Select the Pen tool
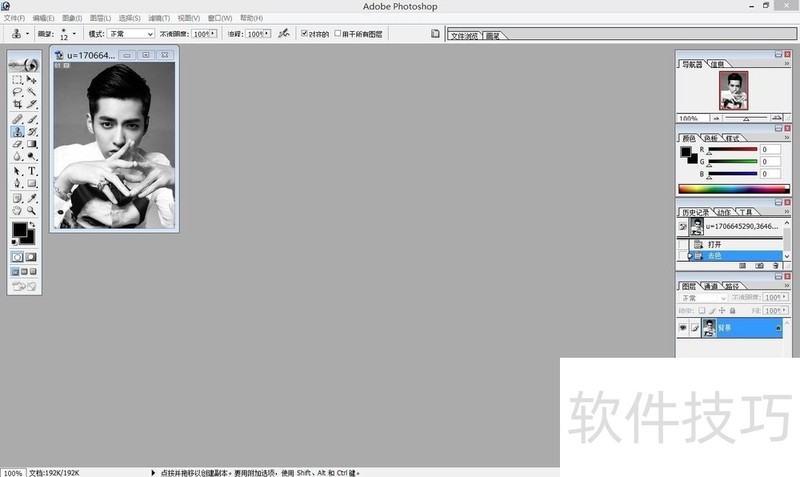The width and height of the screenshot is (800, 477). 17,183
